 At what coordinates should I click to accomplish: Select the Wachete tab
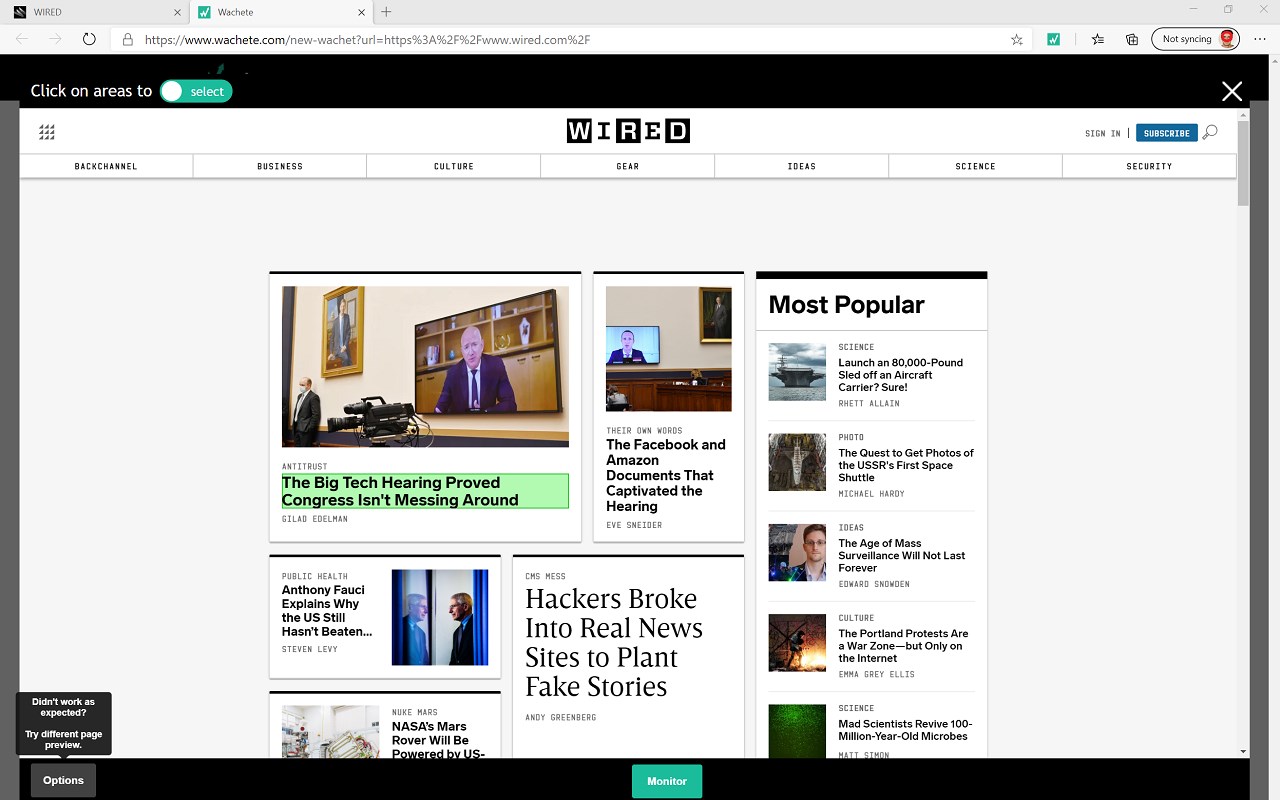(281, 12)
